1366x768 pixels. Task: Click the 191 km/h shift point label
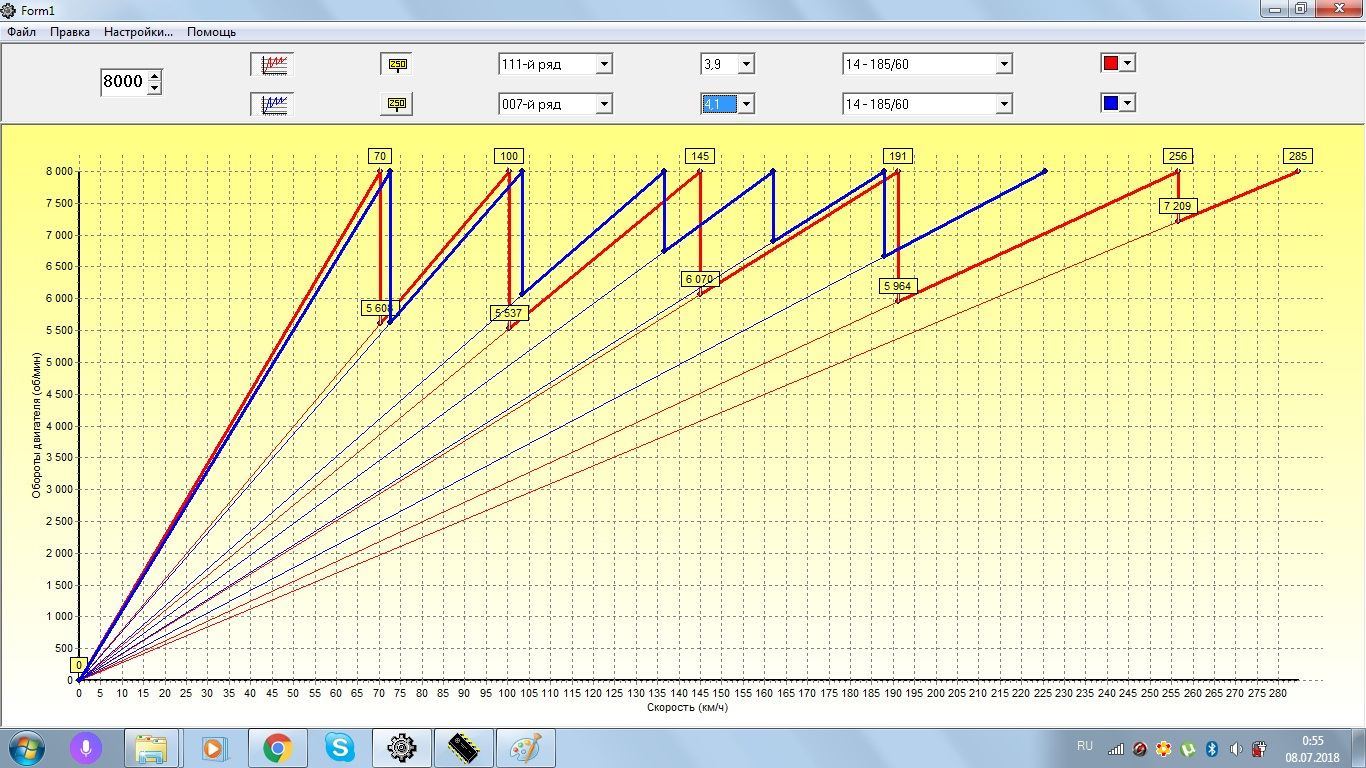click(x=898, y=156)
